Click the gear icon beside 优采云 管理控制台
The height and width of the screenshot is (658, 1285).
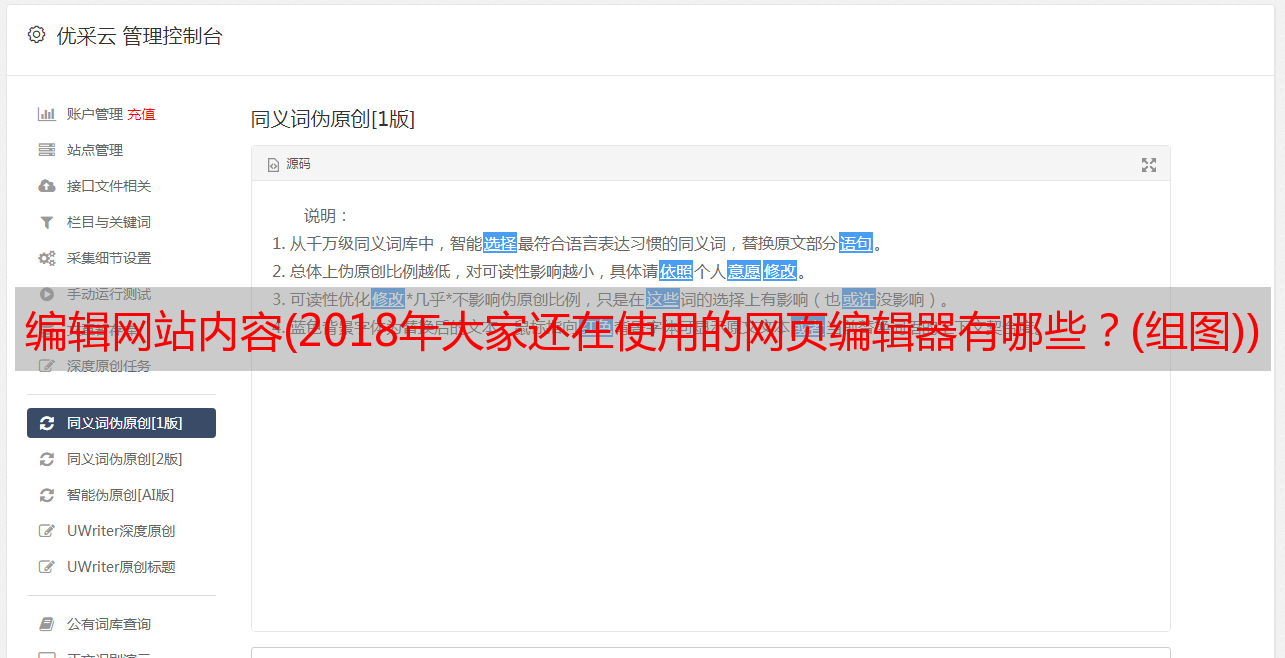pyautogui.click(x=37, y=35)
